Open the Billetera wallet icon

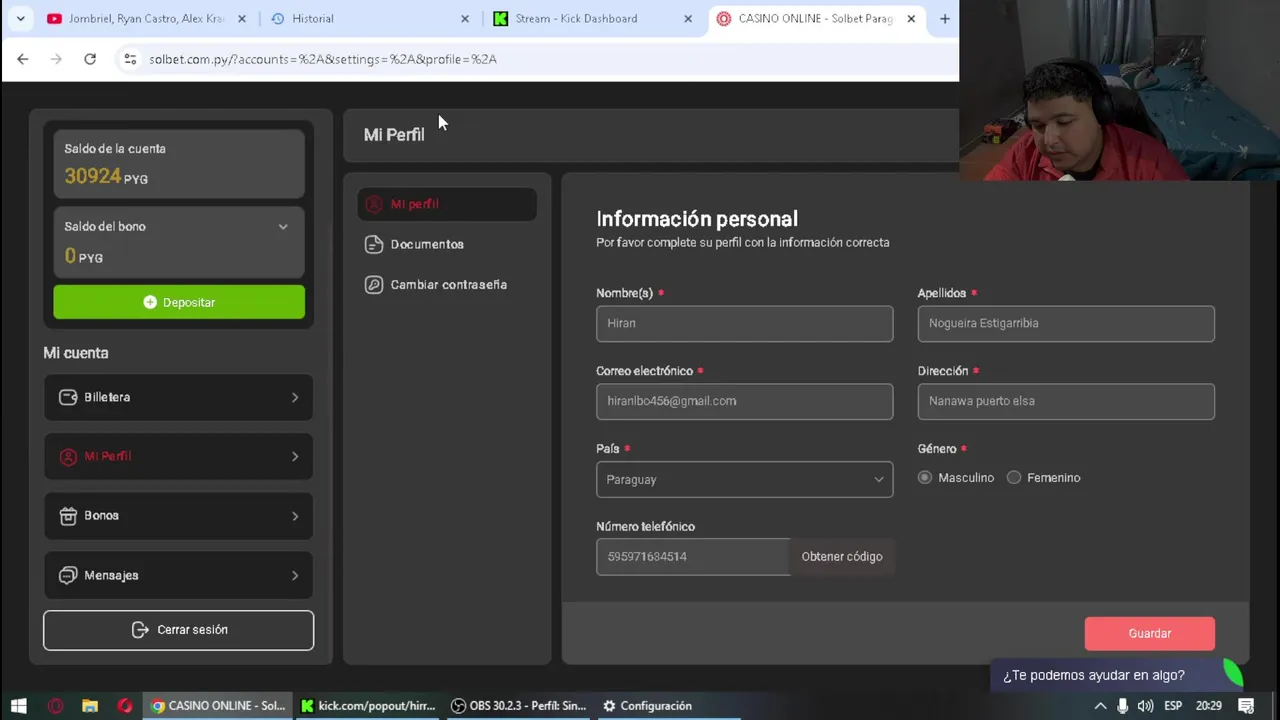pos(68,397)
